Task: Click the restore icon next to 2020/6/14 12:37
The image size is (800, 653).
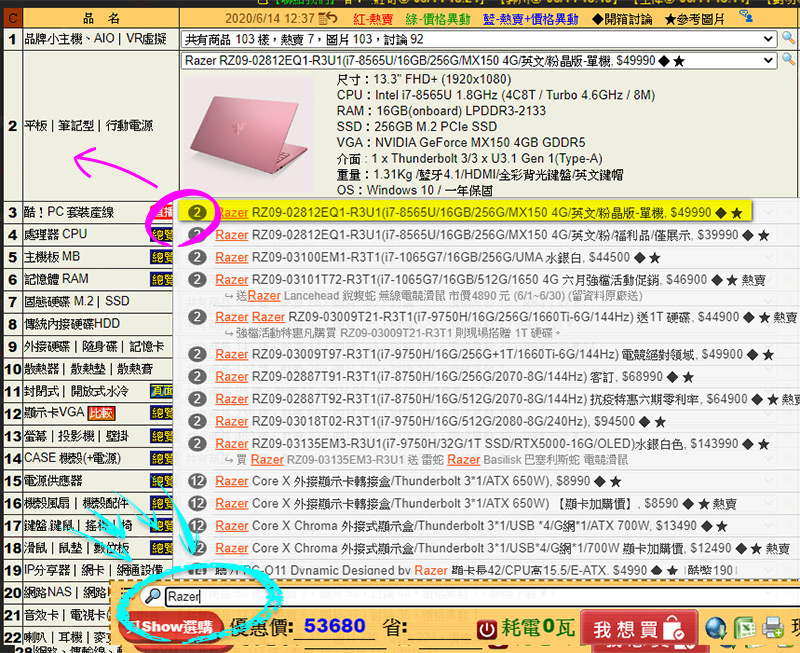Action: point(328,19)
